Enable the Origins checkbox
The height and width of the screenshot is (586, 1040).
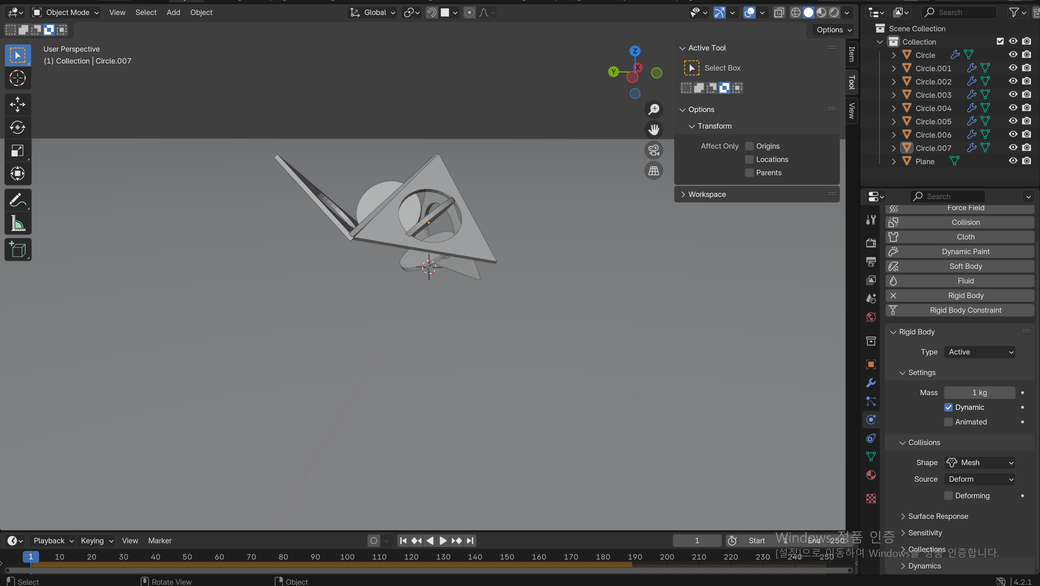pos(749,146)
